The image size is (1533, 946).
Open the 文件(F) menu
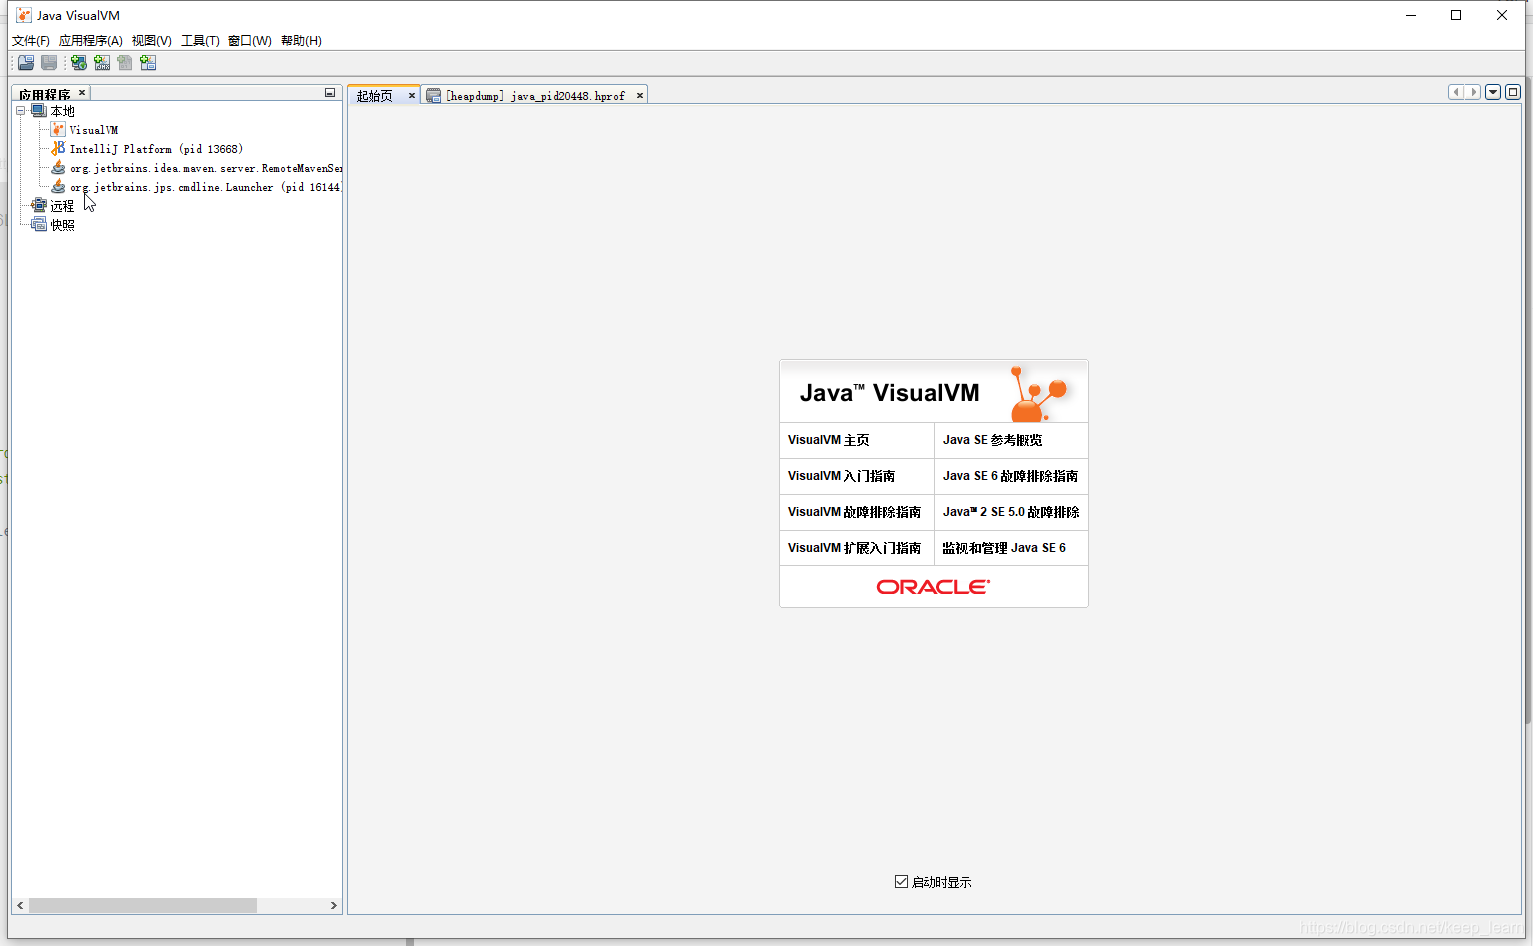[x=31, y=41]
